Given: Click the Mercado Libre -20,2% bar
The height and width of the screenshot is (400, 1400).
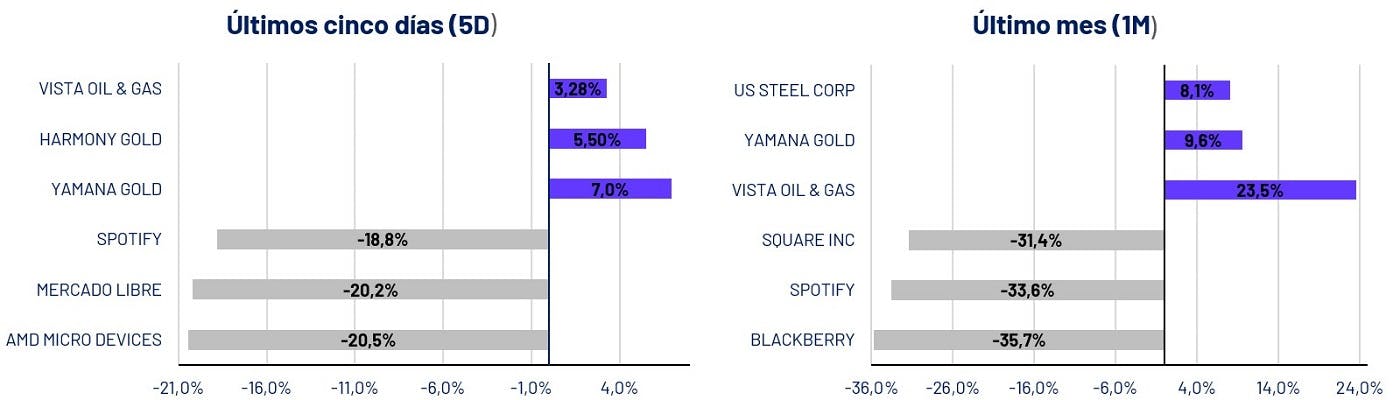Looking at the screenshot, I should click(x=371, y=289).
